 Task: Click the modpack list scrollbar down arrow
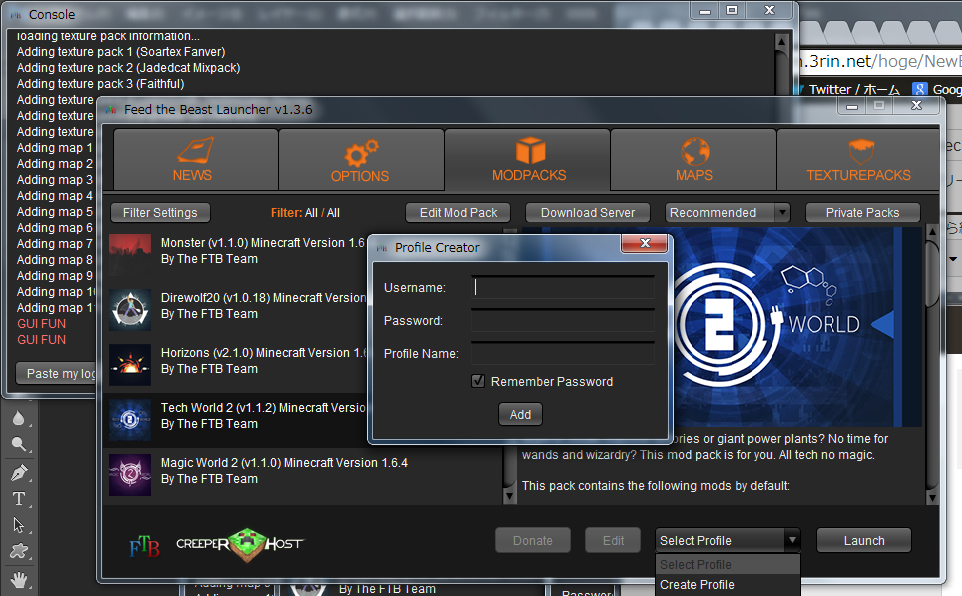click(x=509, y=495)
